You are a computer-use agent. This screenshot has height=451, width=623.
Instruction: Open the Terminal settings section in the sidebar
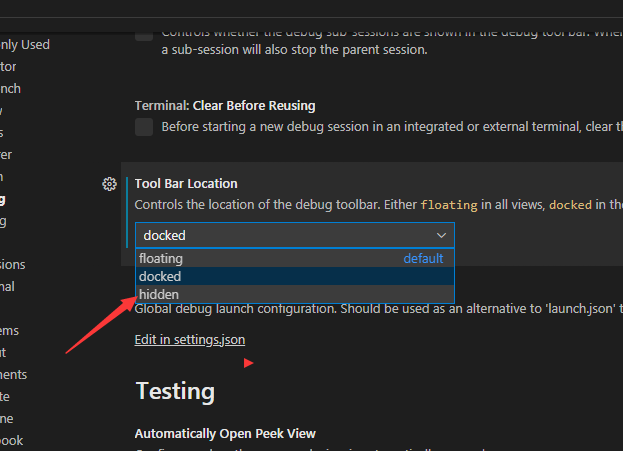[8, 286]
